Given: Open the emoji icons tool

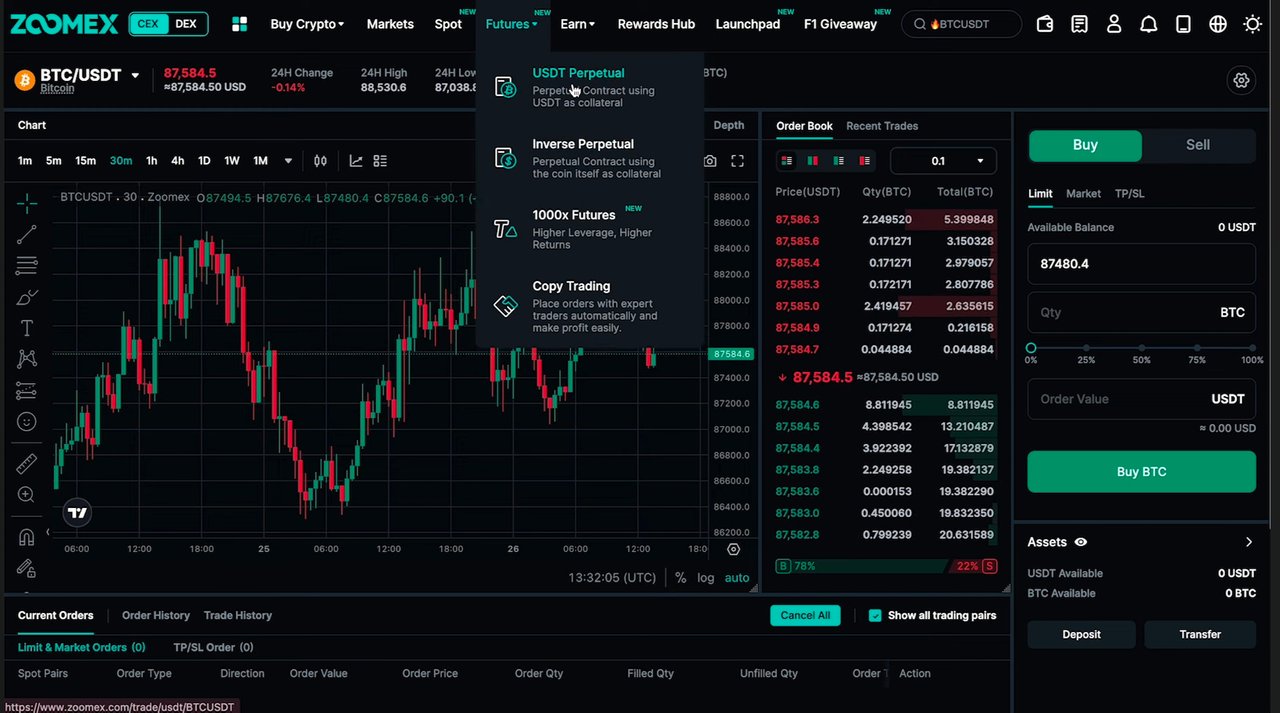Looking at the screenshot, I should point(27,422).
